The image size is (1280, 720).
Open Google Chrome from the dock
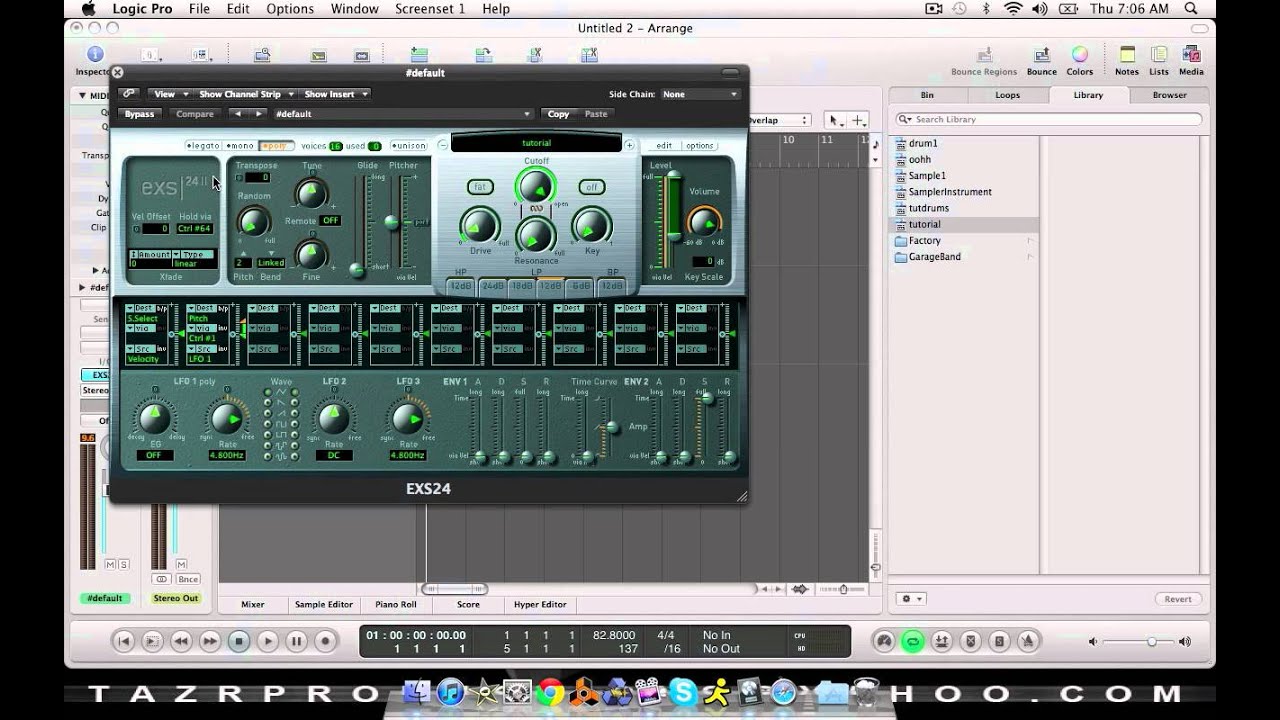(x=549, y=691)
